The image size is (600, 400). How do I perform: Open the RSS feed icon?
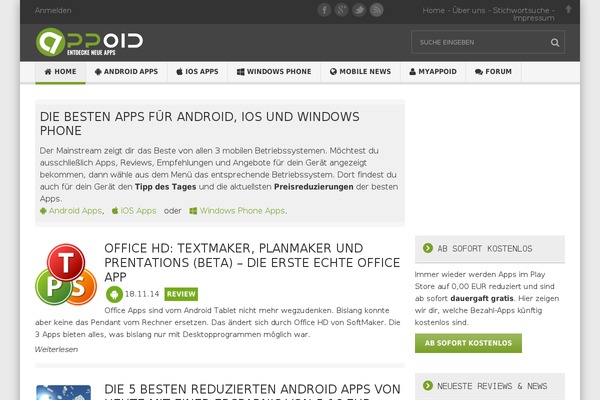coord(377,10)
